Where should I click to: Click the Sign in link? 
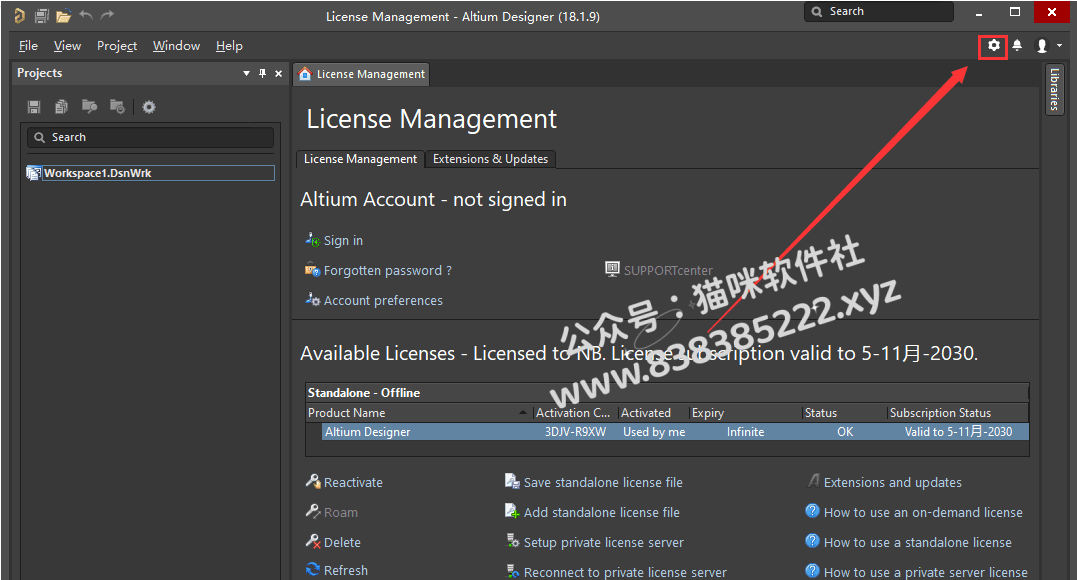point(343,241)
